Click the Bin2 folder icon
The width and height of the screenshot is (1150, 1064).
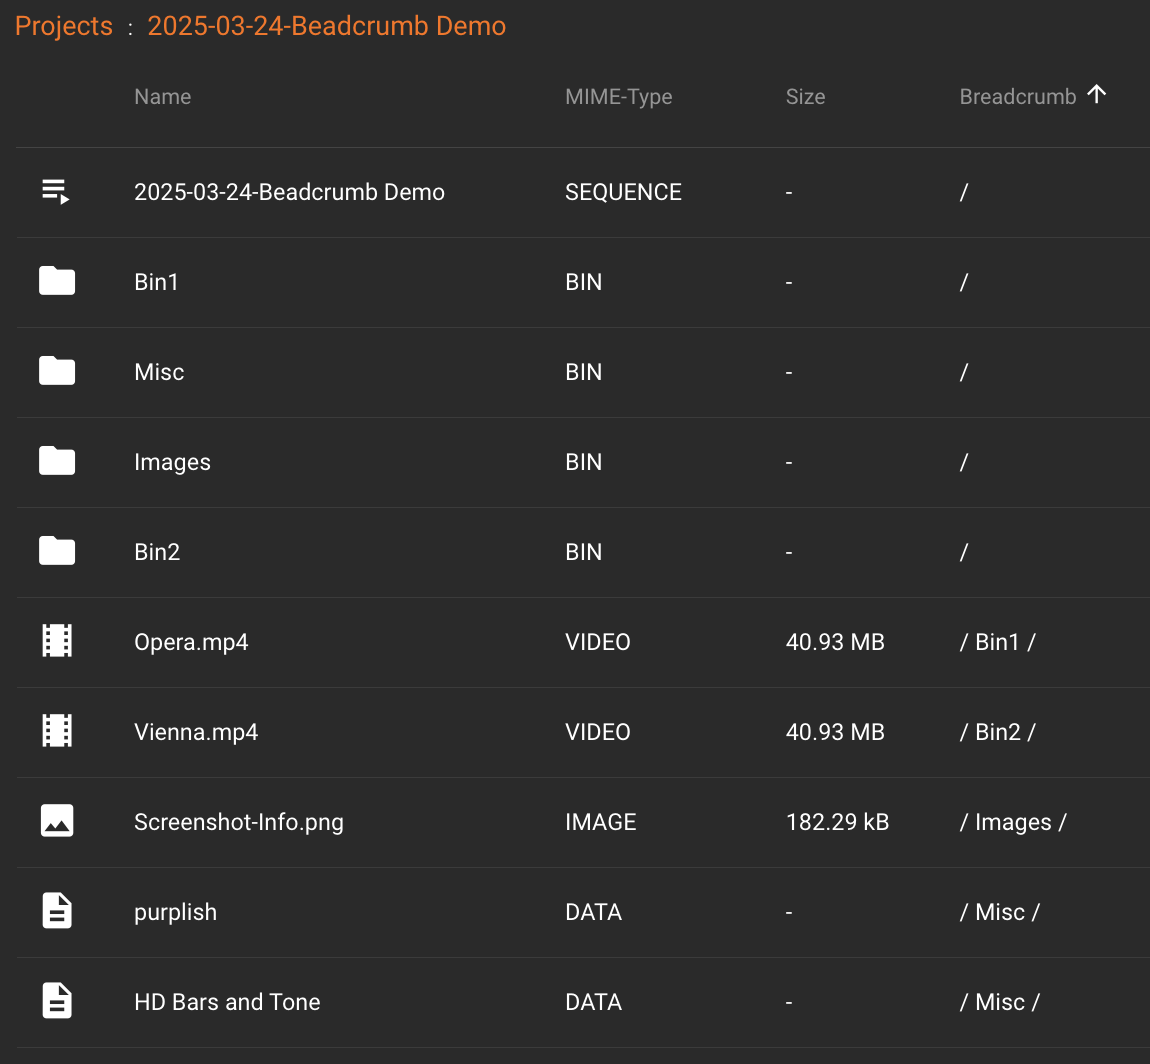point(57,552)
